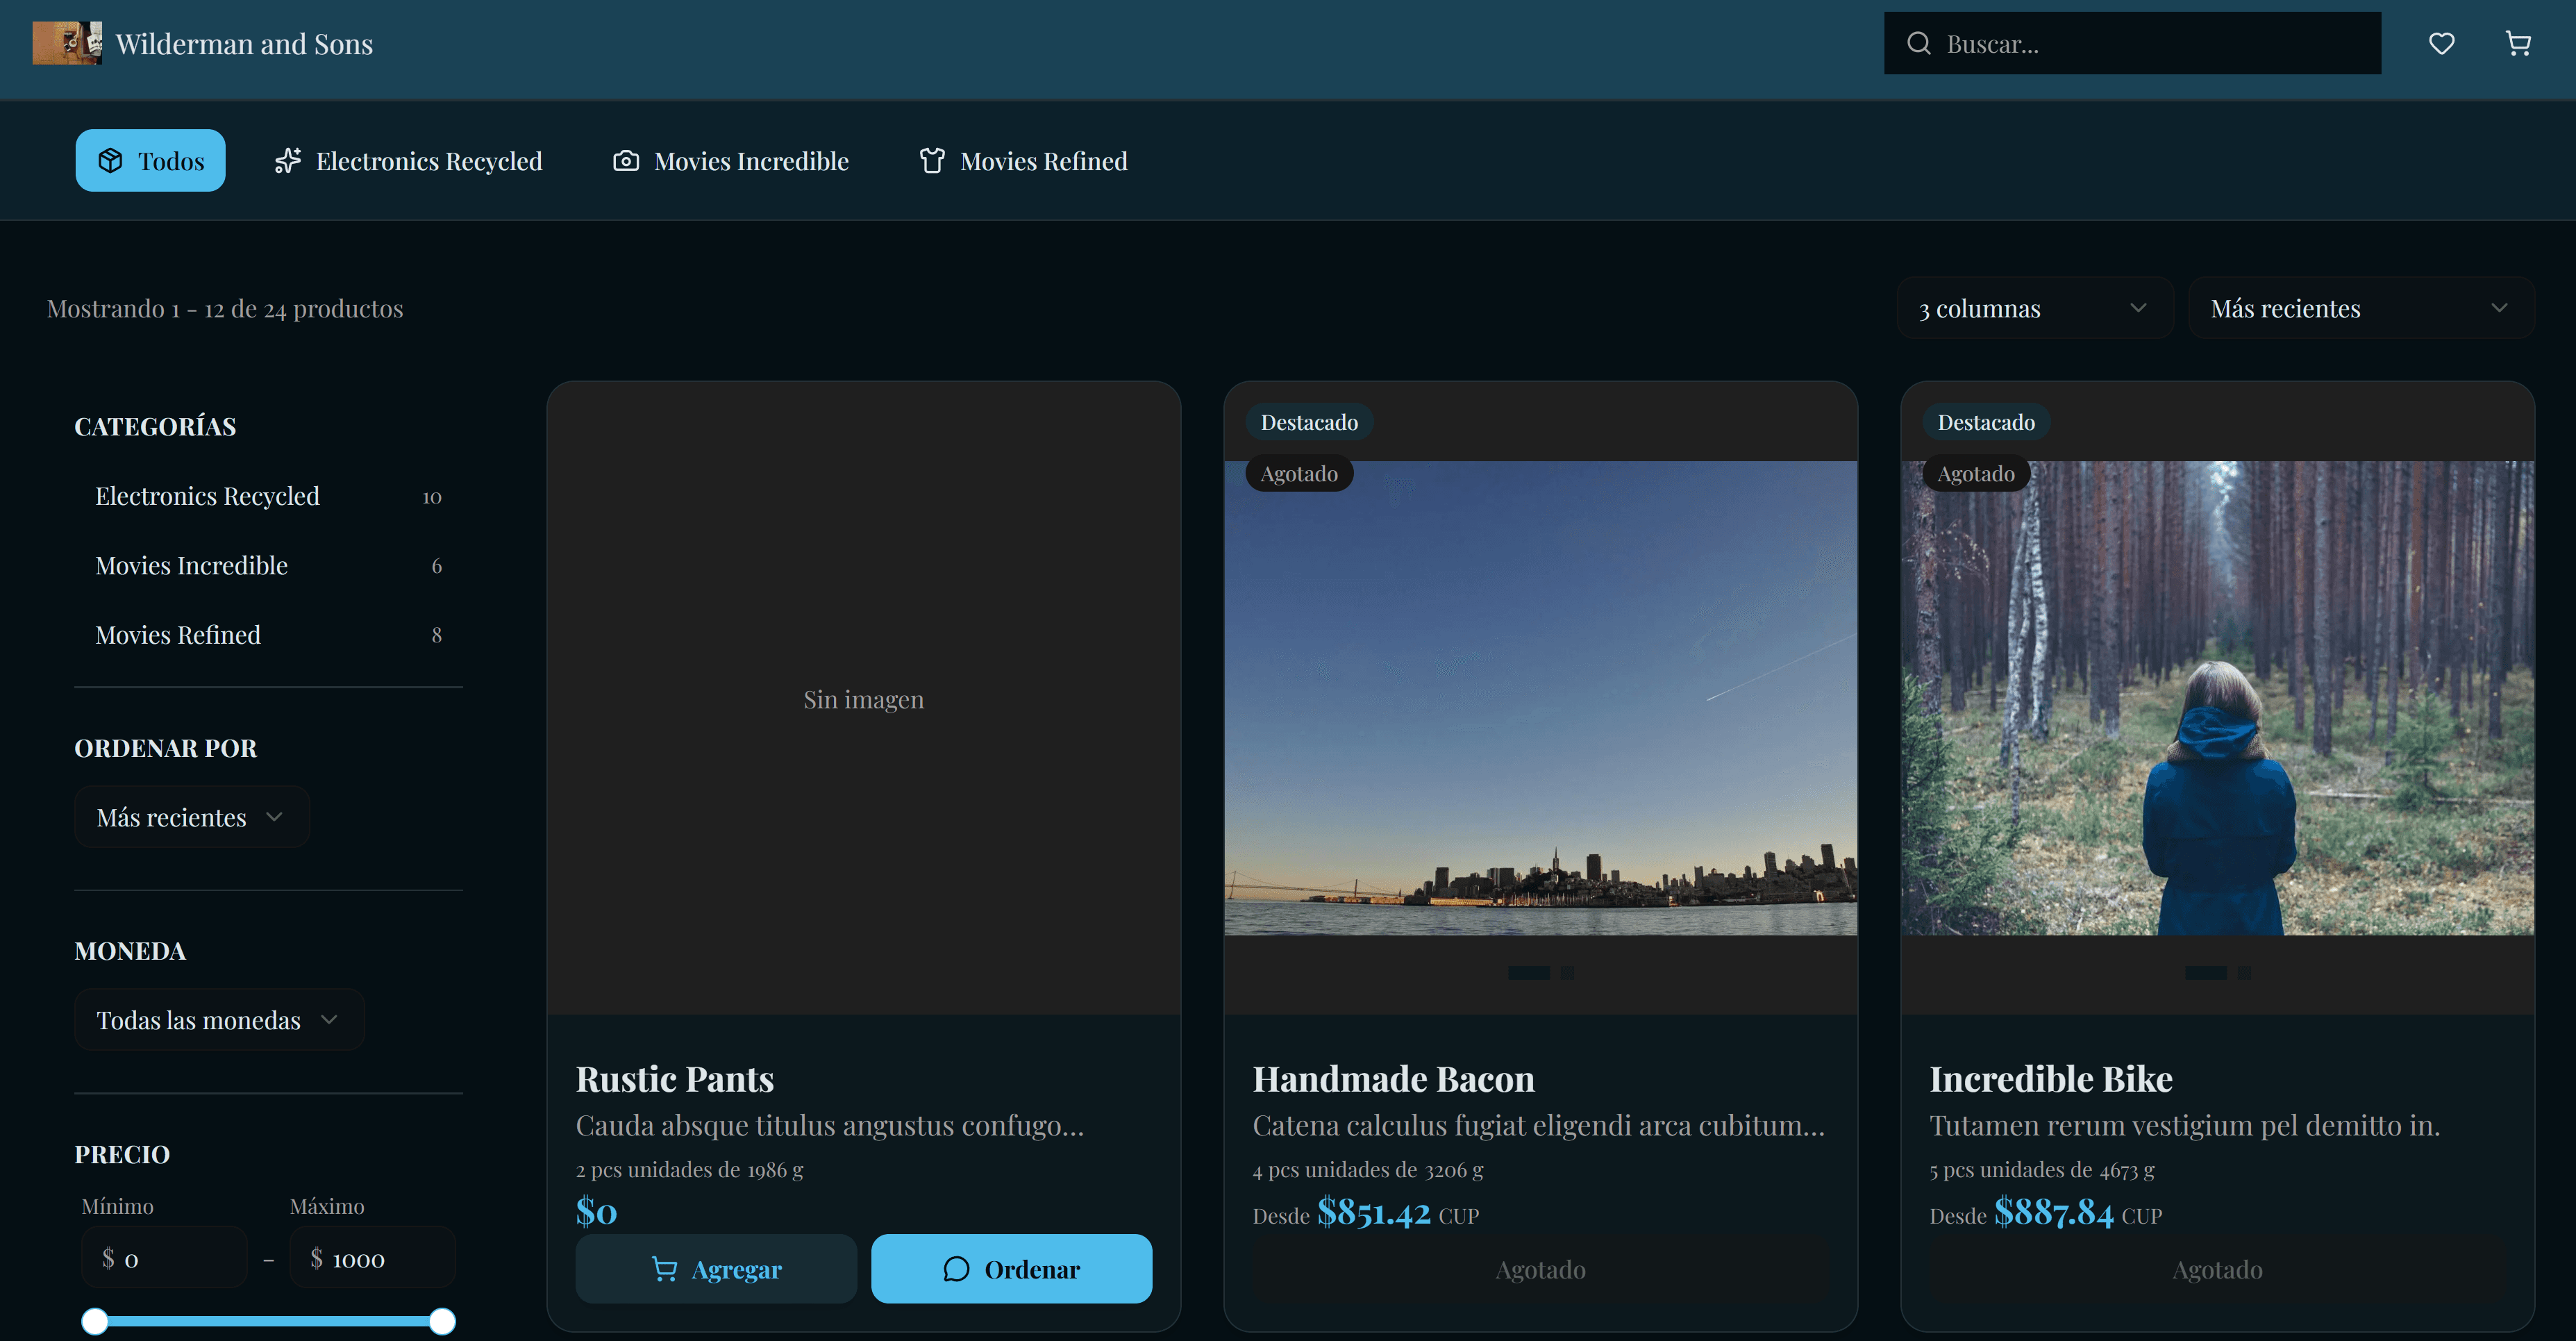Screen dimensions: 2576x1341
Task: Open the wishlist heart icon
Action: 2441,43
